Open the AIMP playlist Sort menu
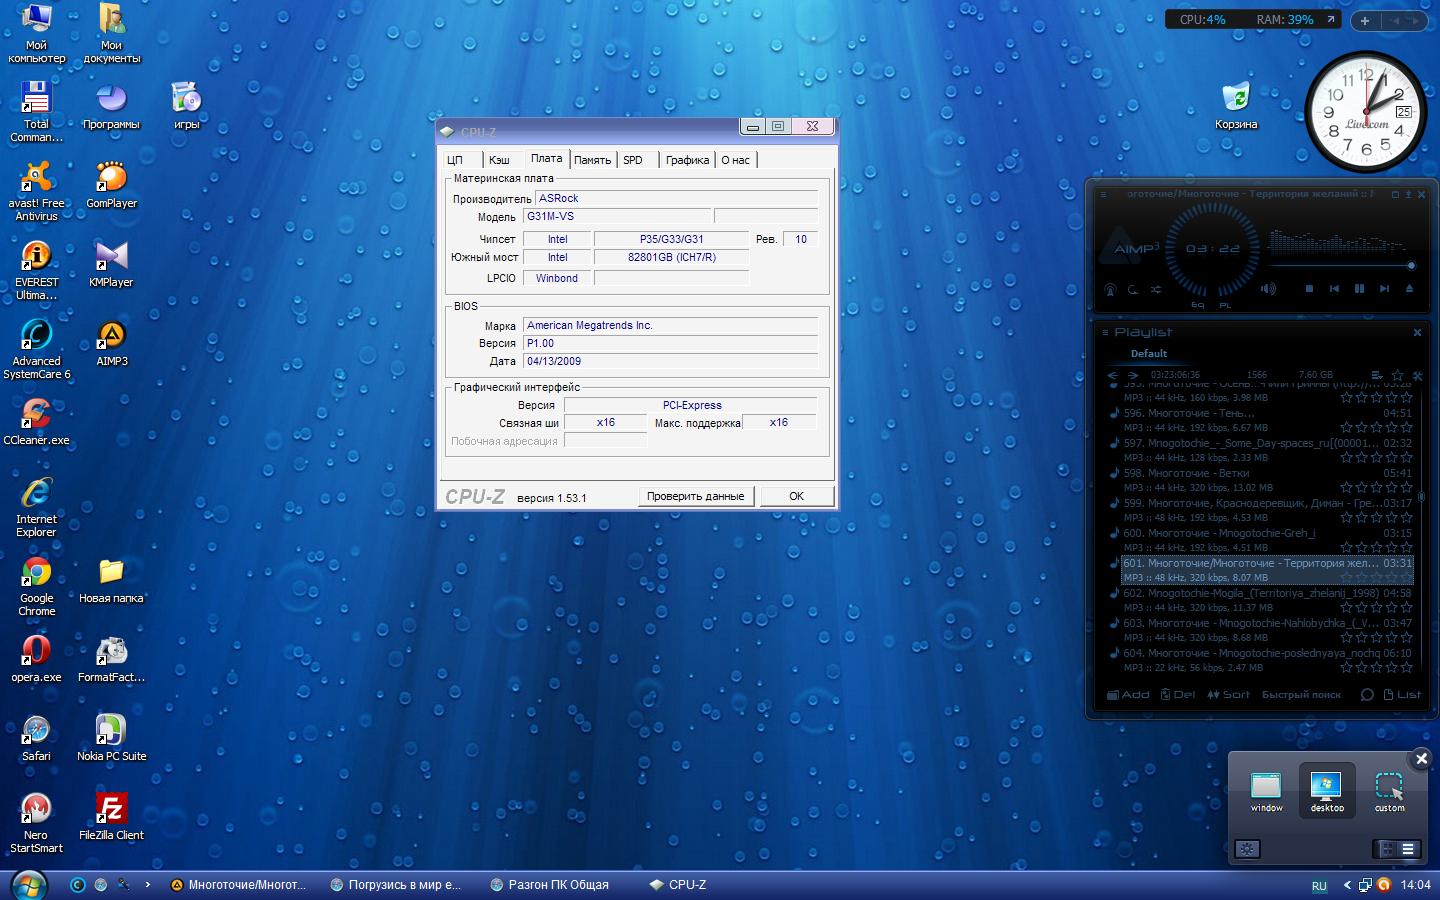The image size is (1440, 900). click(x=1228, y=694)
